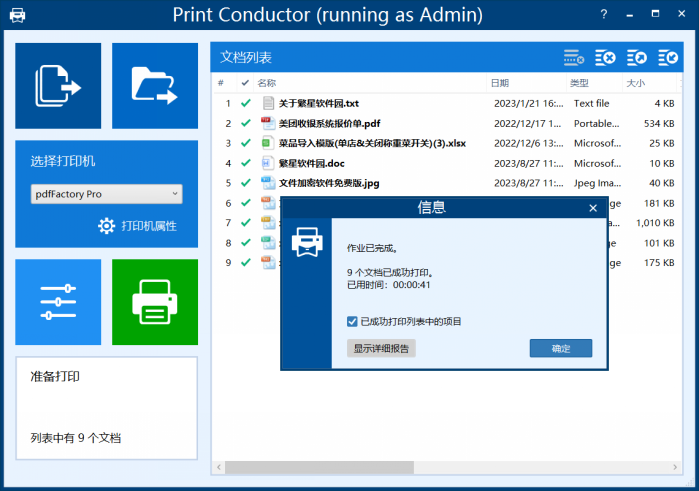Click the txt file icon in row 1

[x=268, y=103]
